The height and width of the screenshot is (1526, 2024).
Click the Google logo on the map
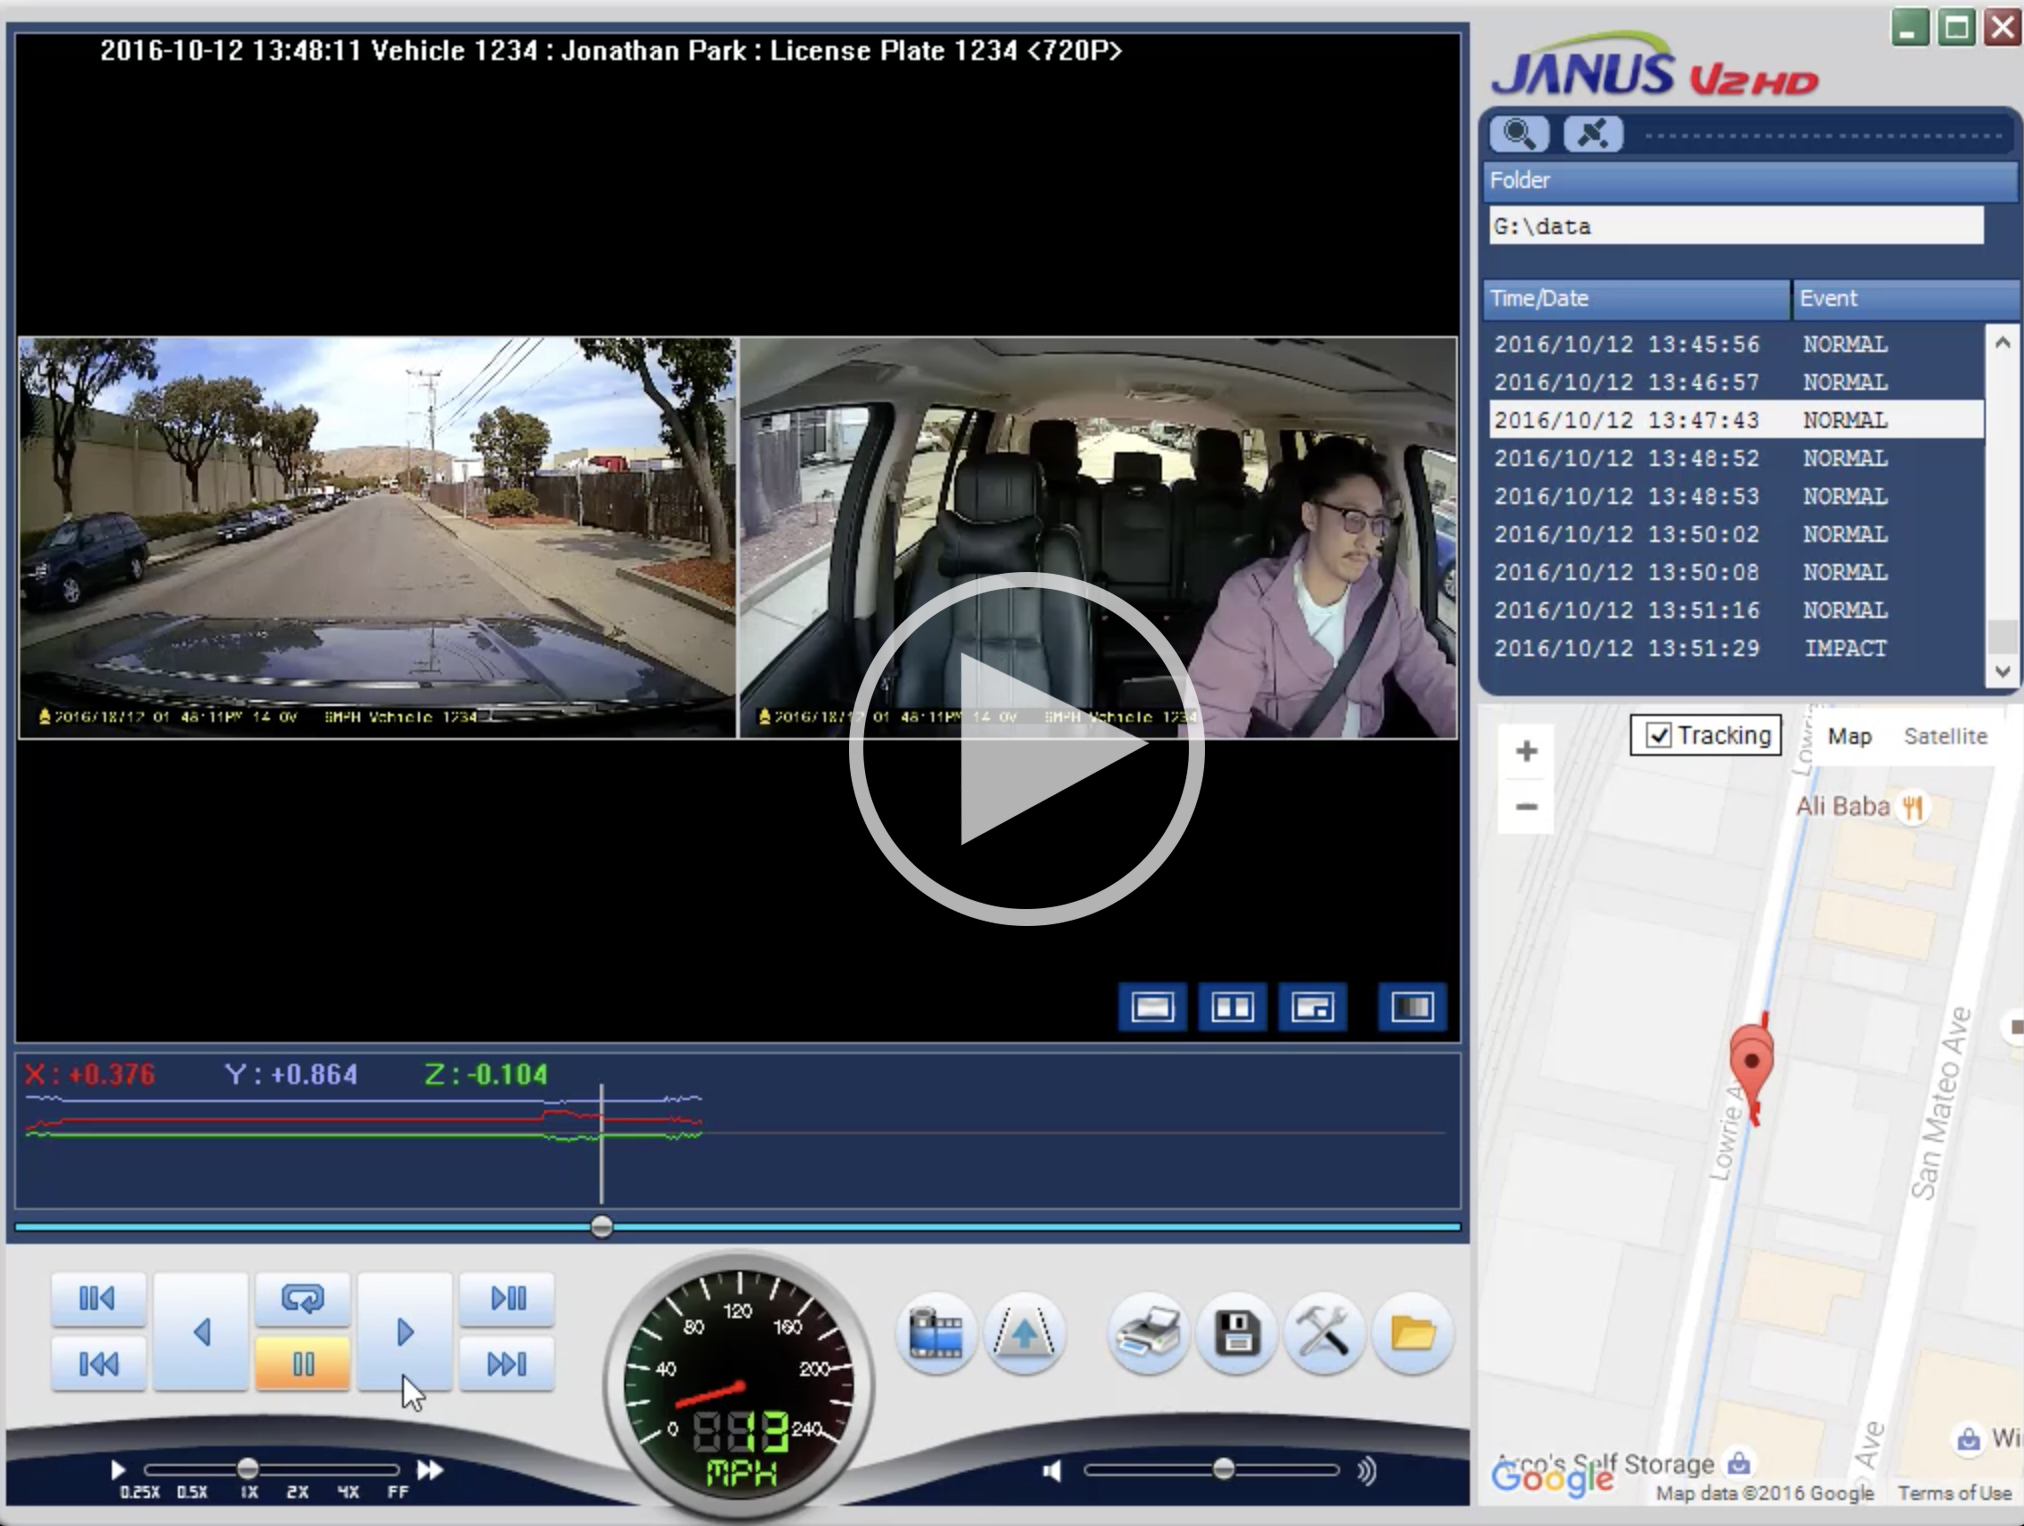[1552, 1478]
